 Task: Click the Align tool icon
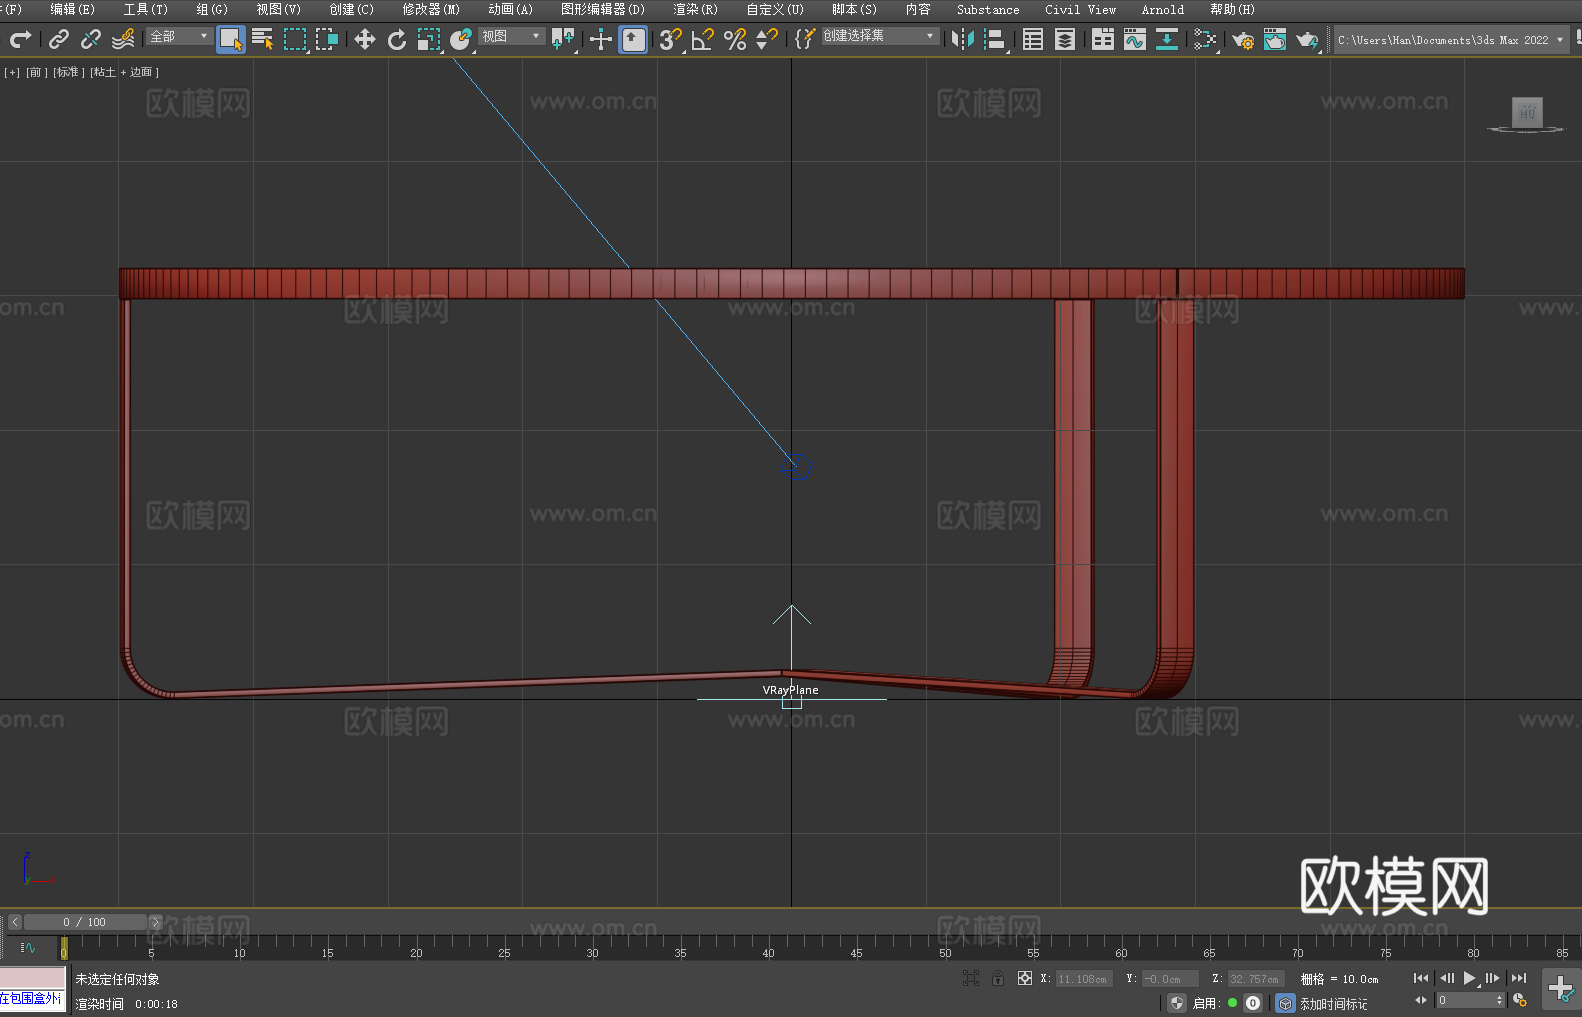click(x=995, y=39)
